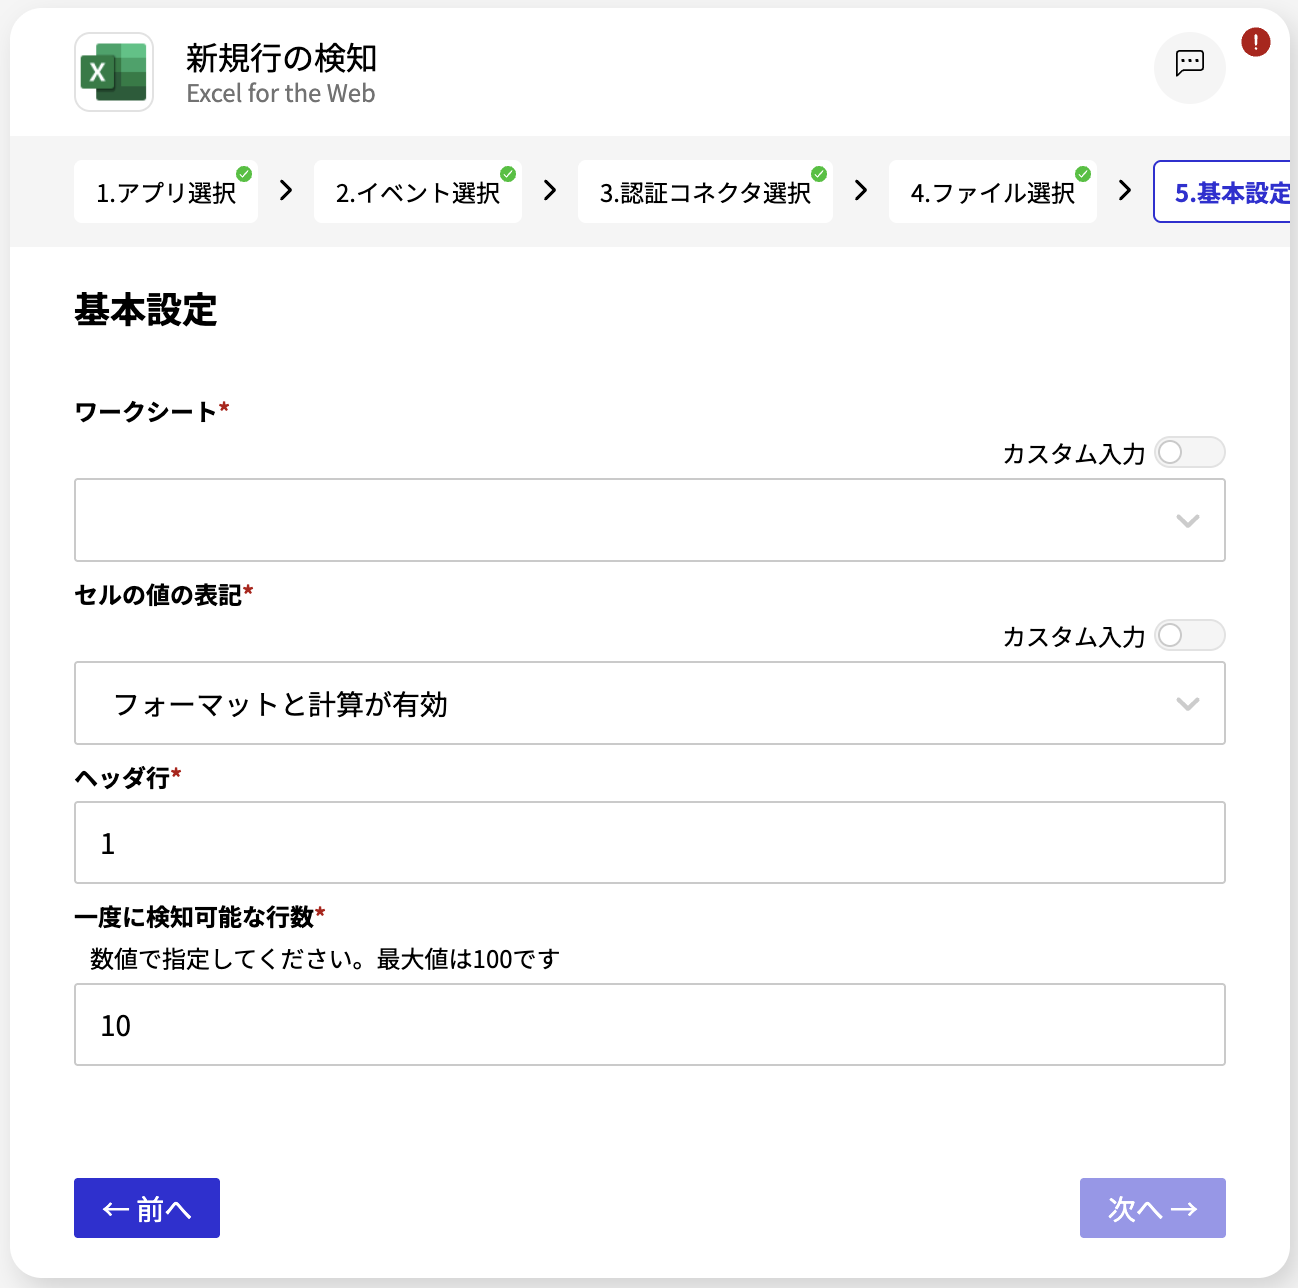This screenshot has width=1298, height=1288.
Task: Click the chevron after 1.アプリ選択
Action: pyautogui.click(x=286, y=190)
